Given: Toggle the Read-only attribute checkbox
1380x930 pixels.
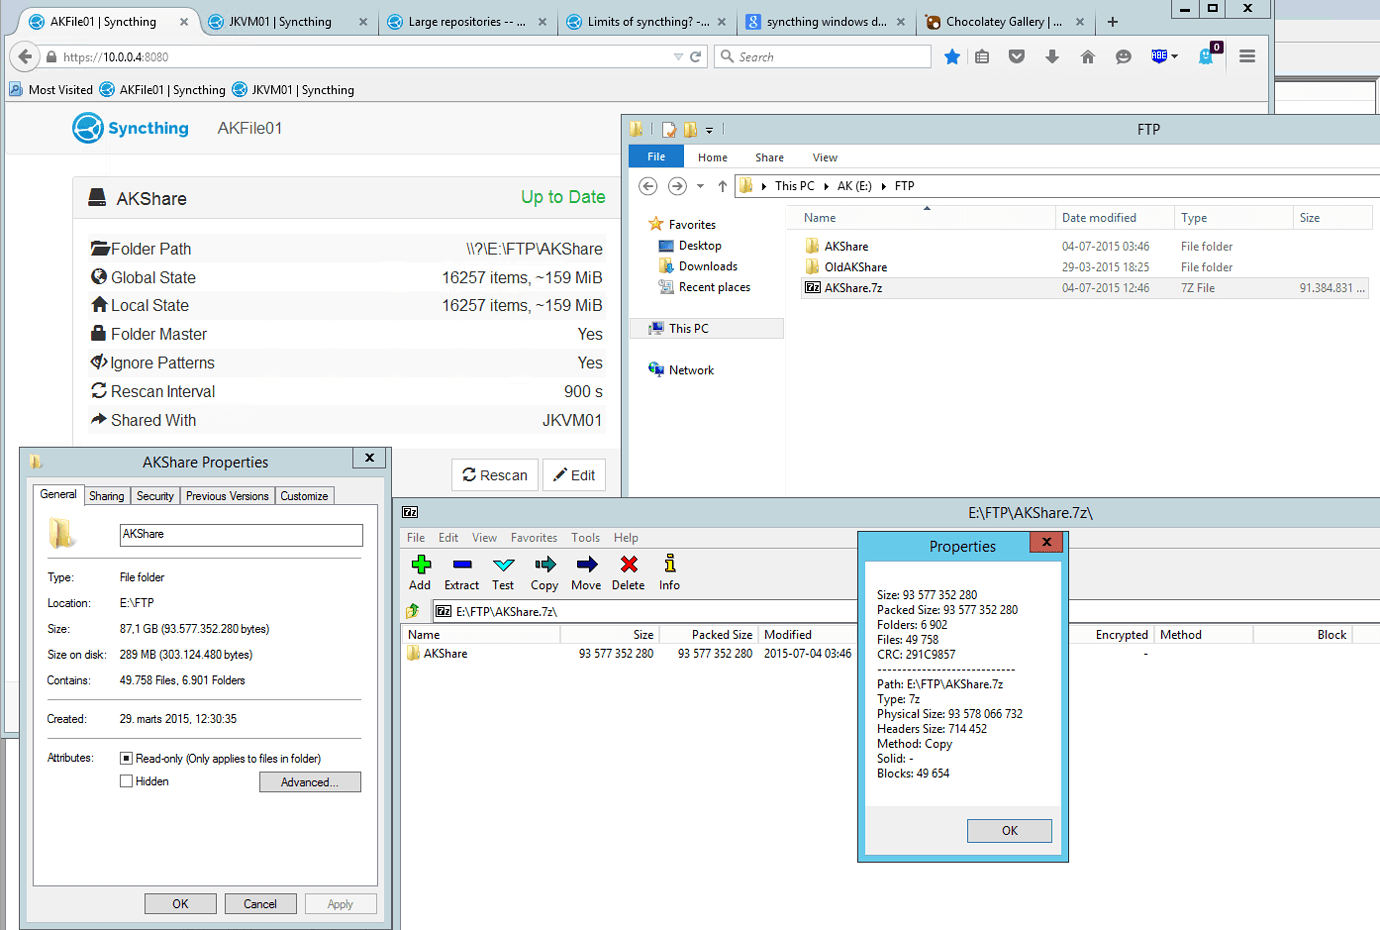Looking at the screenshot, I should tap(126, 759).
